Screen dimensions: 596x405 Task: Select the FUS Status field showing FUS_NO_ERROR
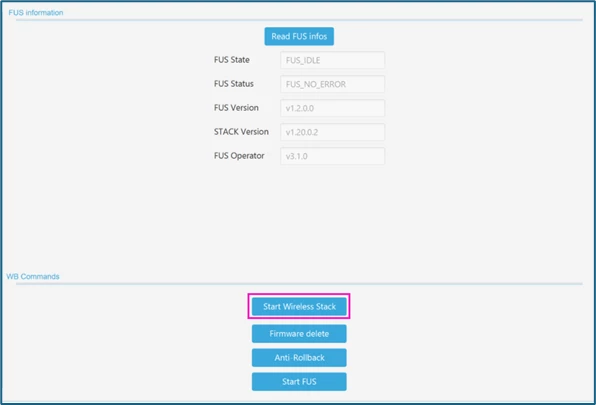(333, 84)
